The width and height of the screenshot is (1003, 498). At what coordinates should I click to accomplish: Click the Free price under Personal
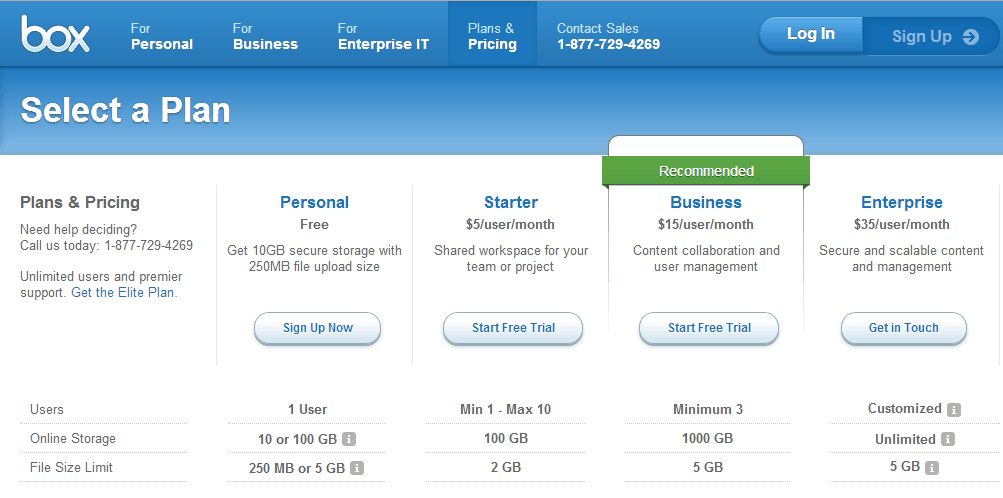click(x=314, y=225)
